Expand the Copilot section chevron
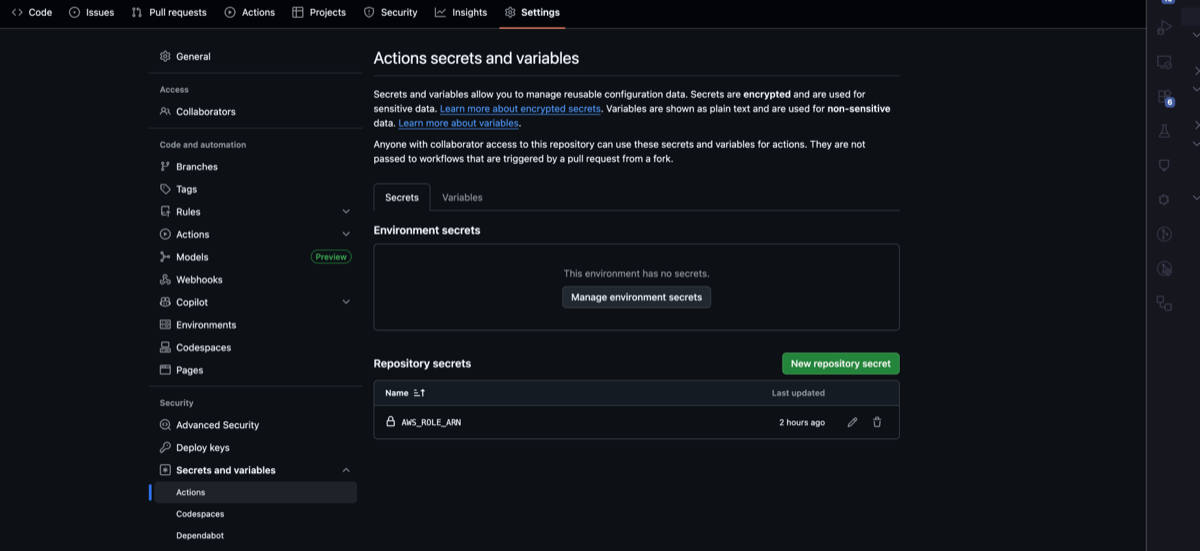Image resolution: width=1200 pixels, height=551 pixels. [346, 302]
